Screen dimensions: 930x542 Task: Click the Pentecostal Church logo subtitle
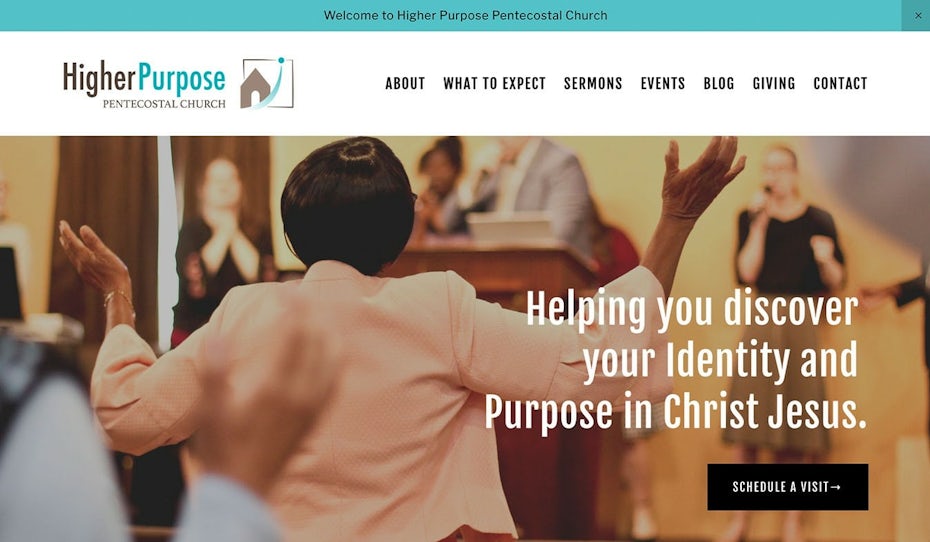click(164, 104)
